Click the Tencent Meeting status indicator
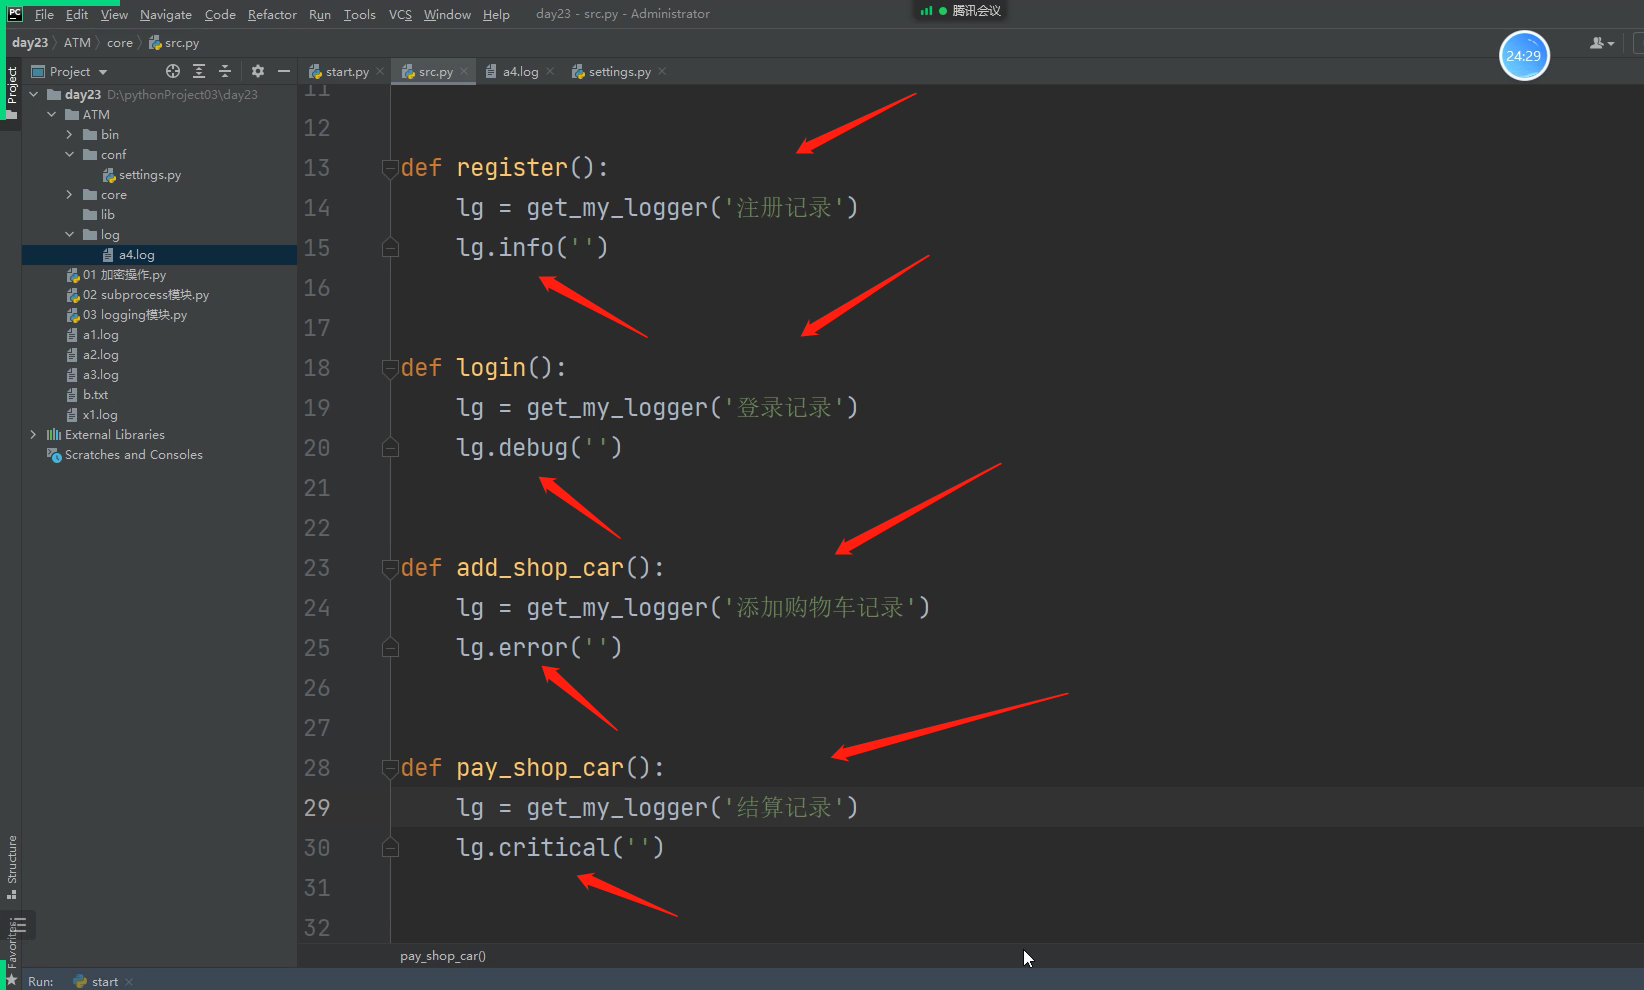Screen dimensions: 1644x990 (961, 11)
